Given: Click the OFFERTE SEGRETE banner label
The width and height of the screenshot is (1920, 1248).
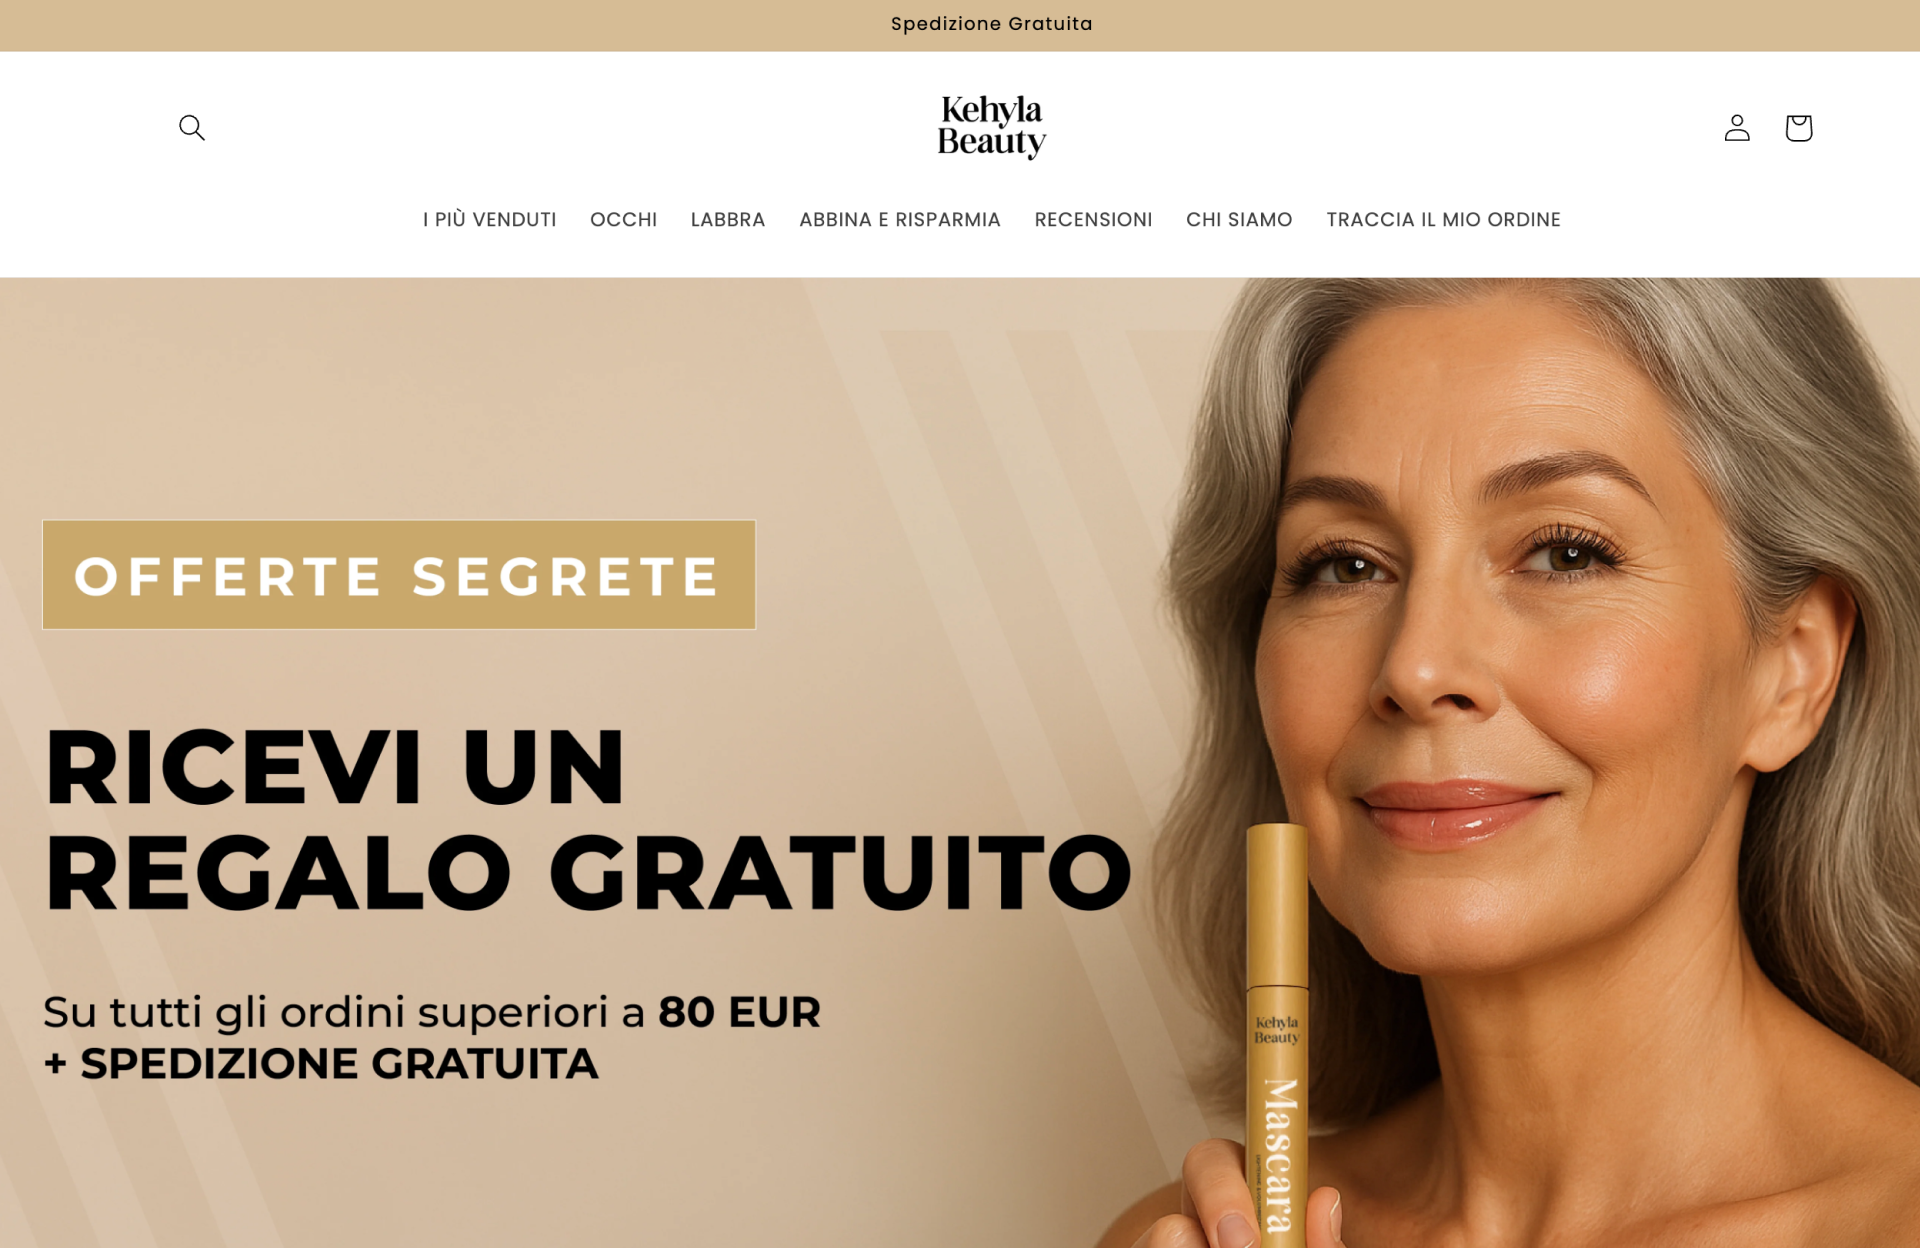Looking at the screenshot, I should coord(399,574).
